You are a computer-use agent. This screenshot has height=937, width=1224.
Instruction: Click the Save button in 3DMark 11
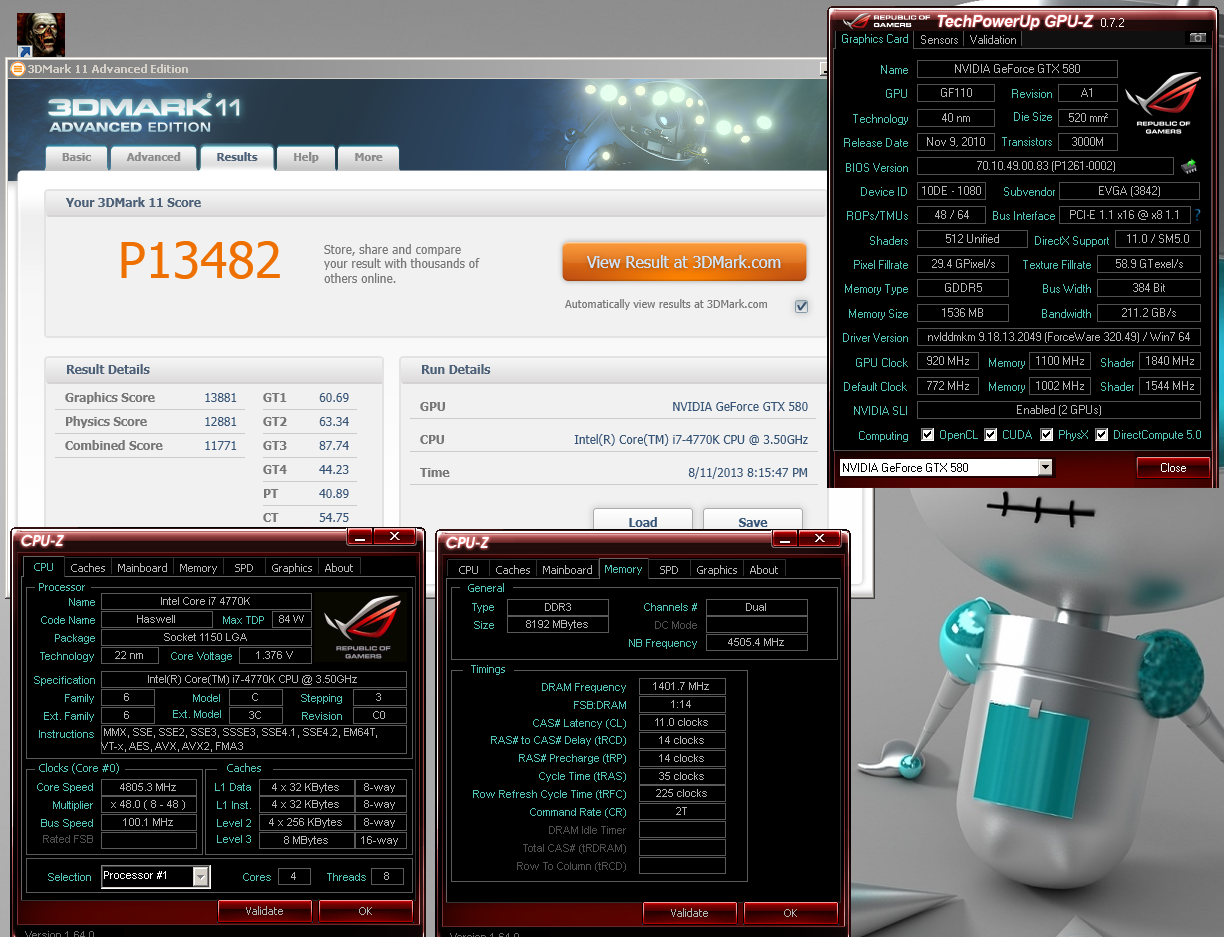[753, 521]
